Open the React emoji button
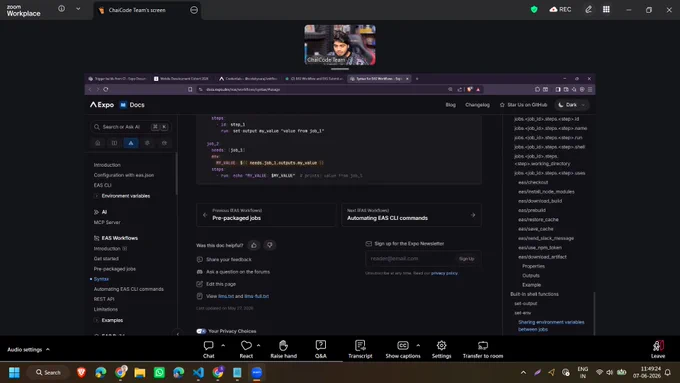Screen dimensions: 680x383 click(246, 349)
